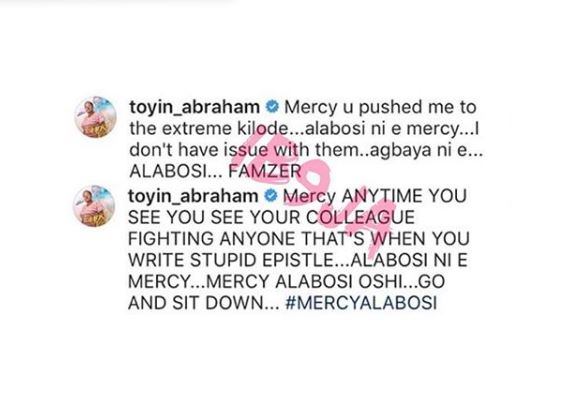The image size is (562, 411).
Task: Open the #MERCYALABOSI hashtag
Action: 361,303
